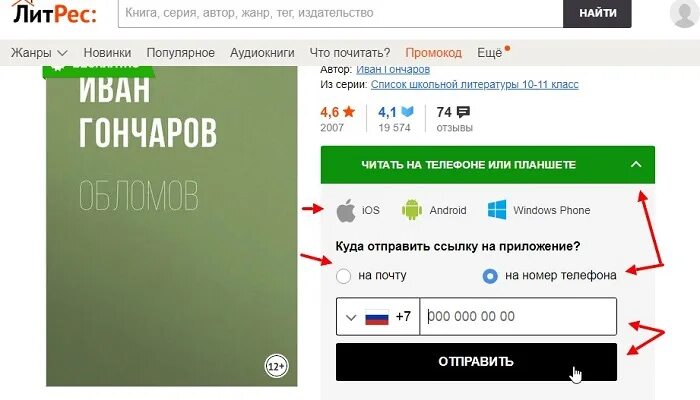Go to ЛитРес home via logo
Screen dimensions: 700x400
pos(54,13)
